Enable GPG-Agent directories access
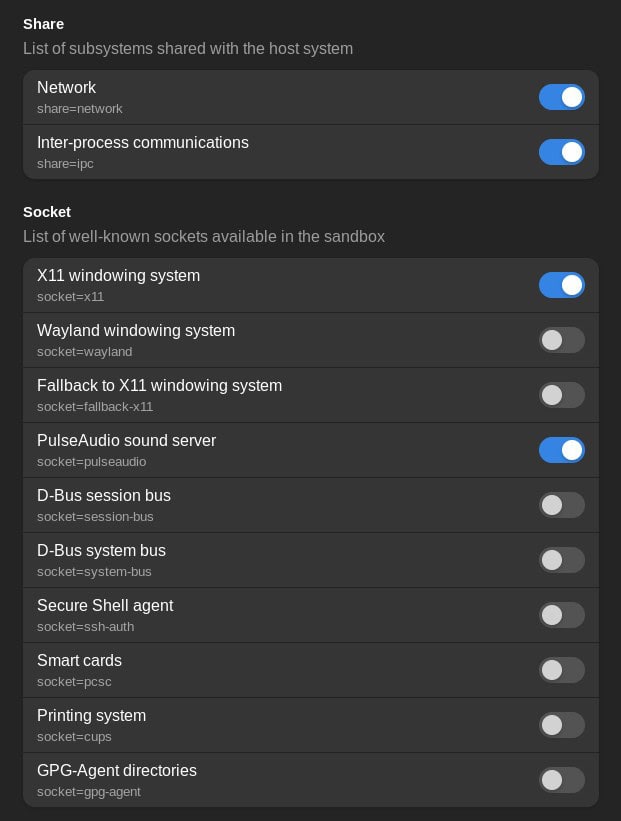 coord(561,780)
